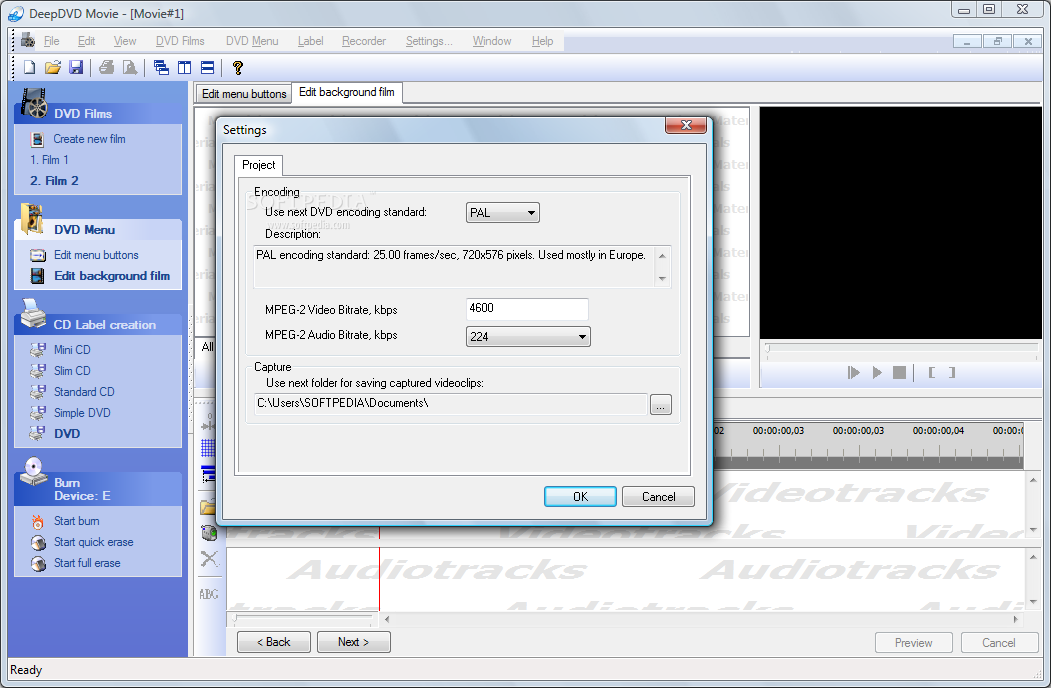Select the Project tab in Settings

click(x=258, y=165)
